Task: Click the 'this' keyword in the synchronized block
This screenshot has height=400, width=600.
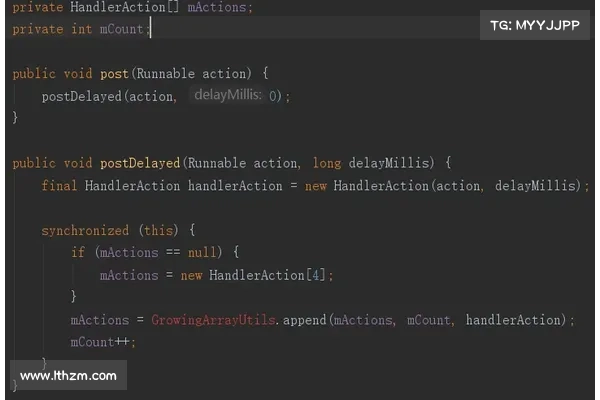Action: click(x=158, y=230)
